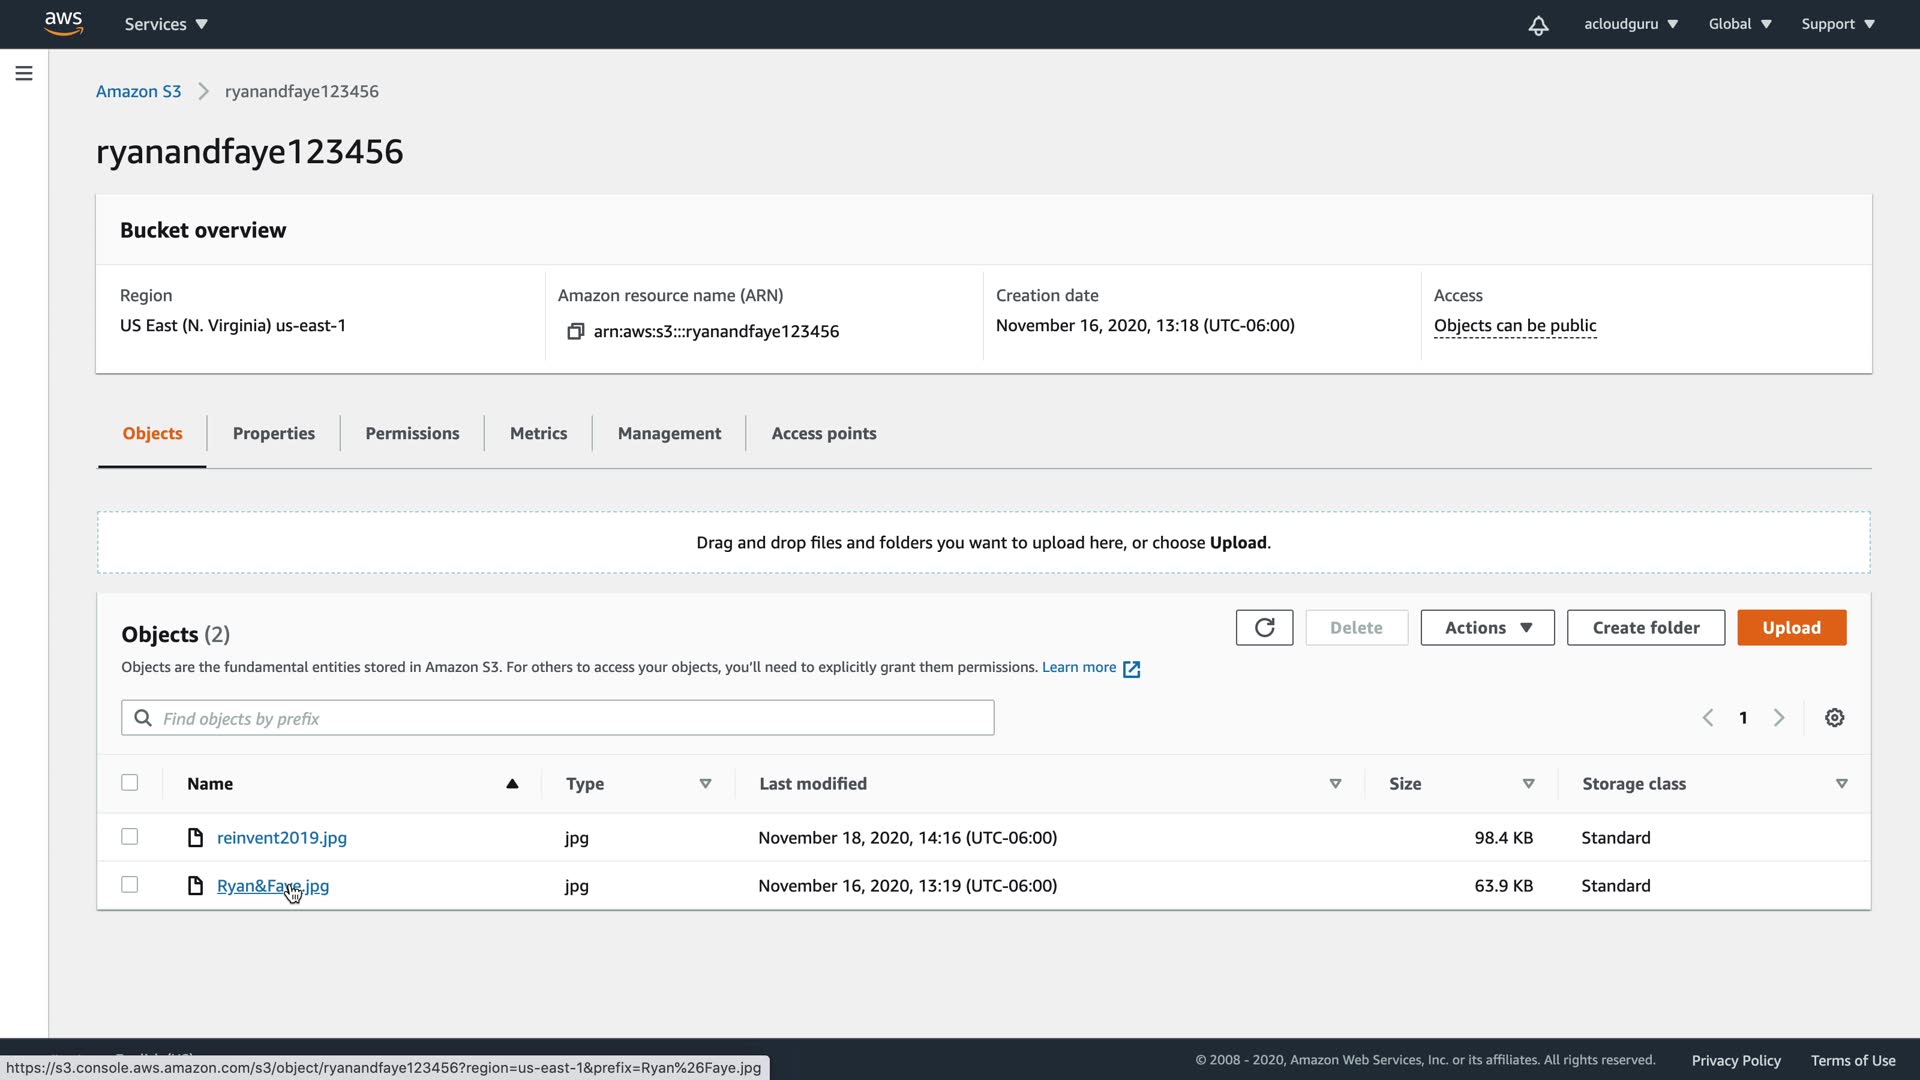This screenshot has width=1920, height=1080.
Task: Select all objects with header checkbox
Action: 130,783
